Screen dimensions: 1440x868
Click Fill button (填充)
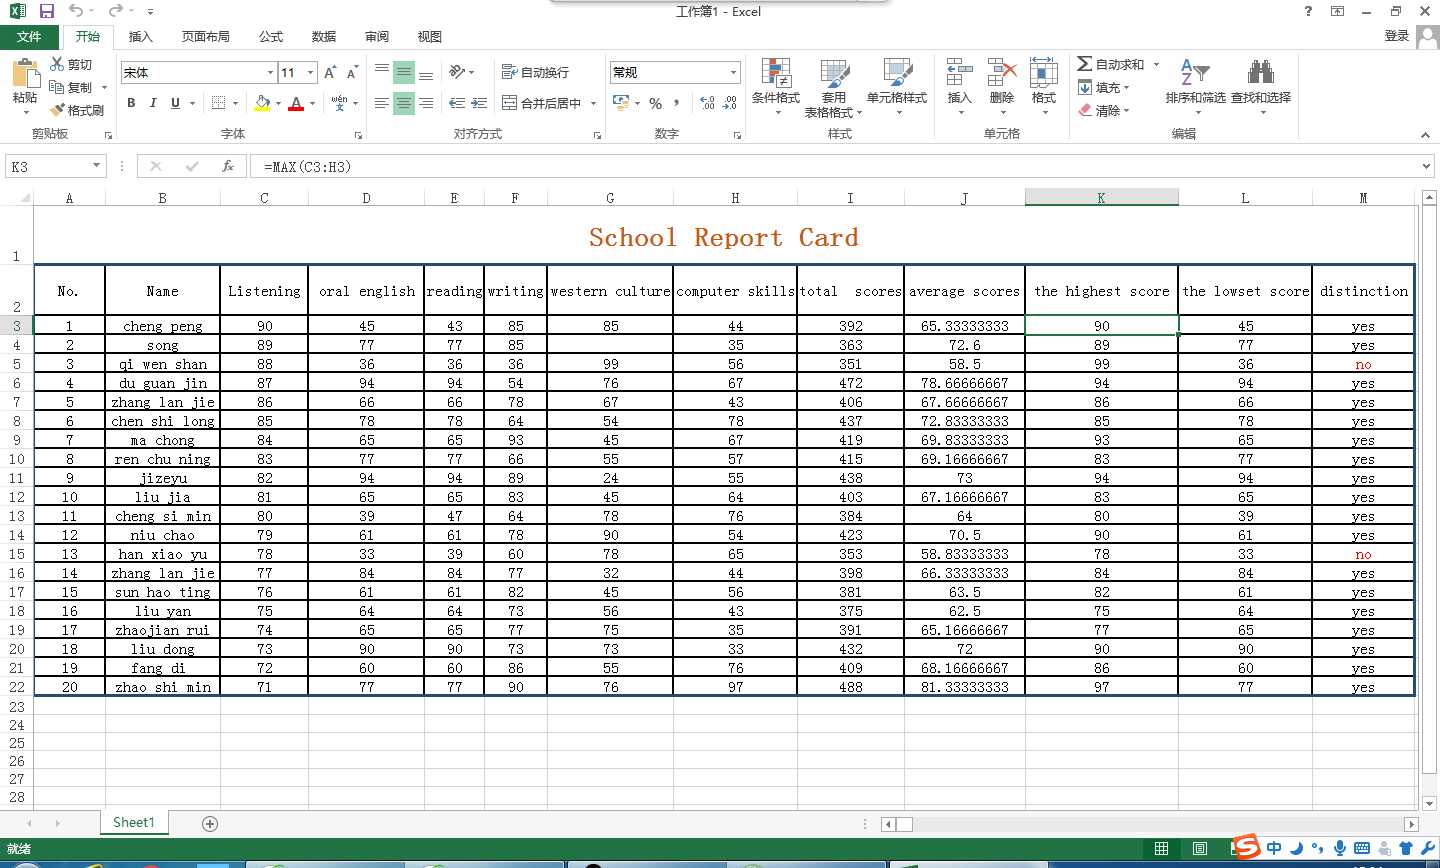pos(1101,87)
